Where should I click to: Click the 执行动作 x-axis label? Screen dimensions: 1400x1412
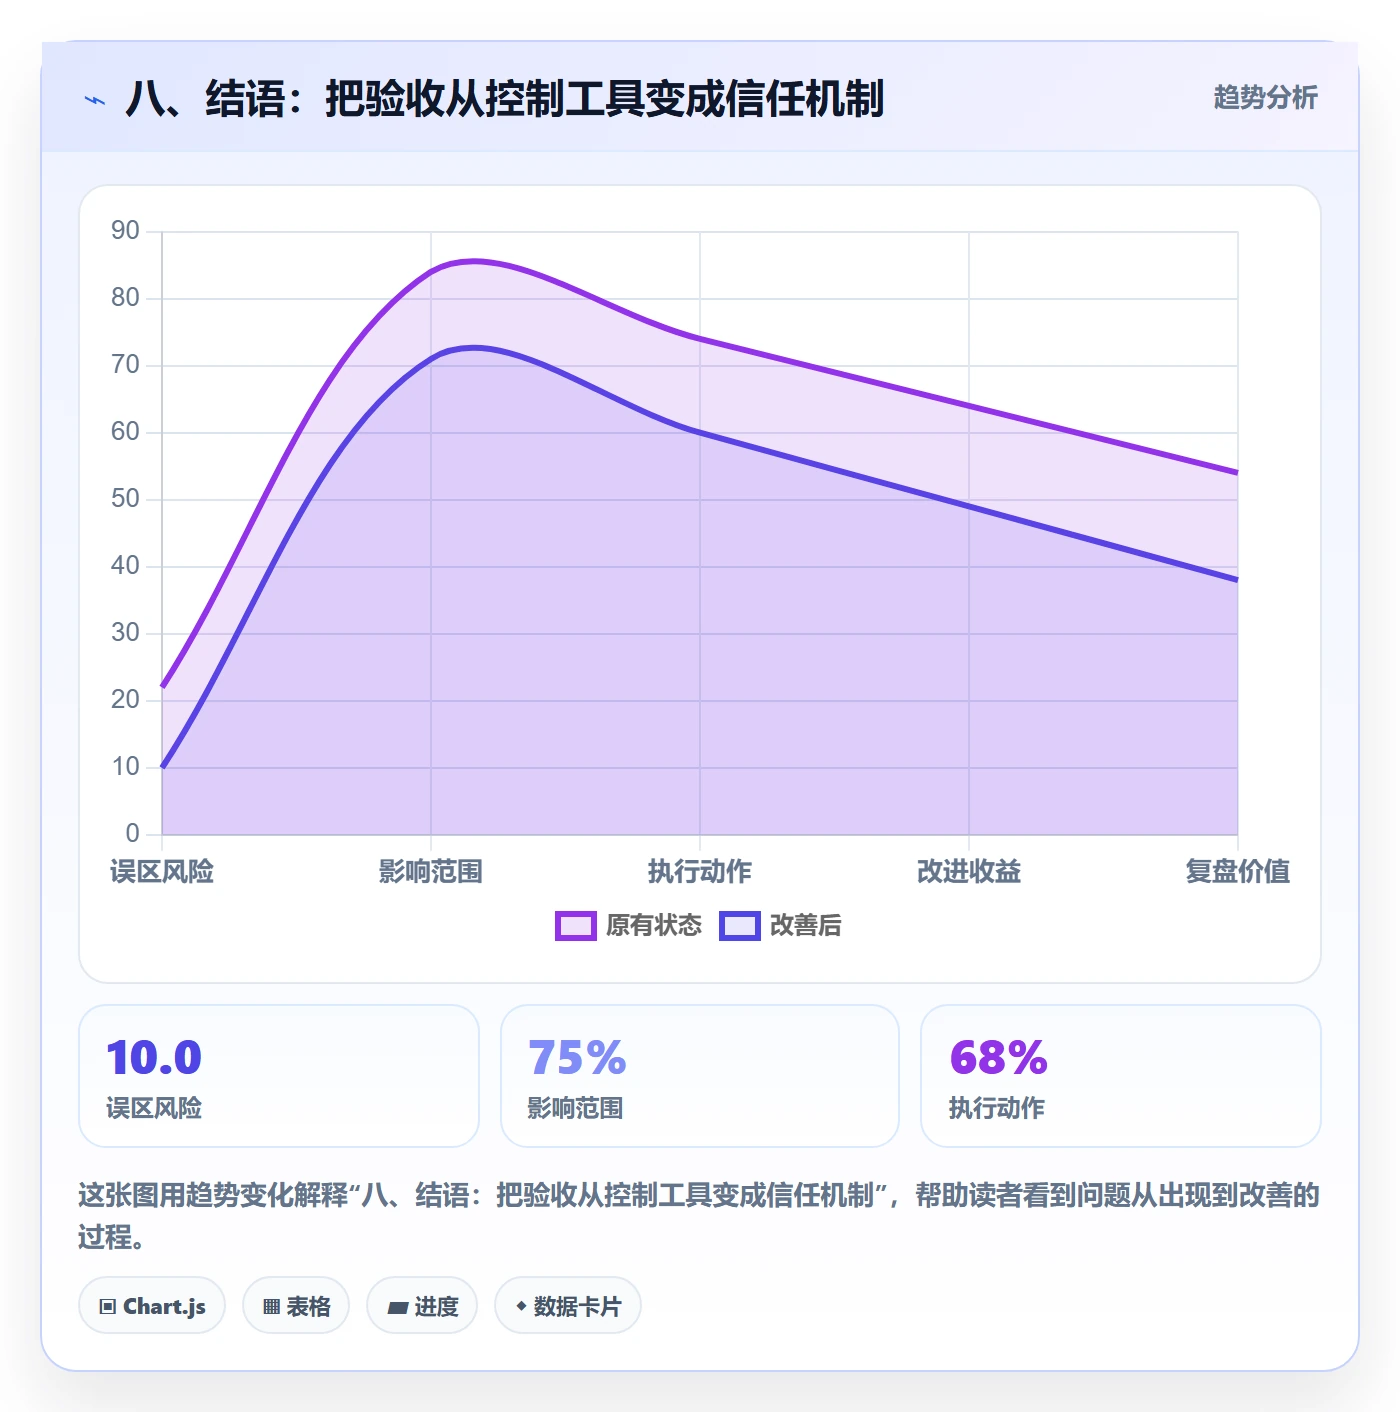click(700, 872)
